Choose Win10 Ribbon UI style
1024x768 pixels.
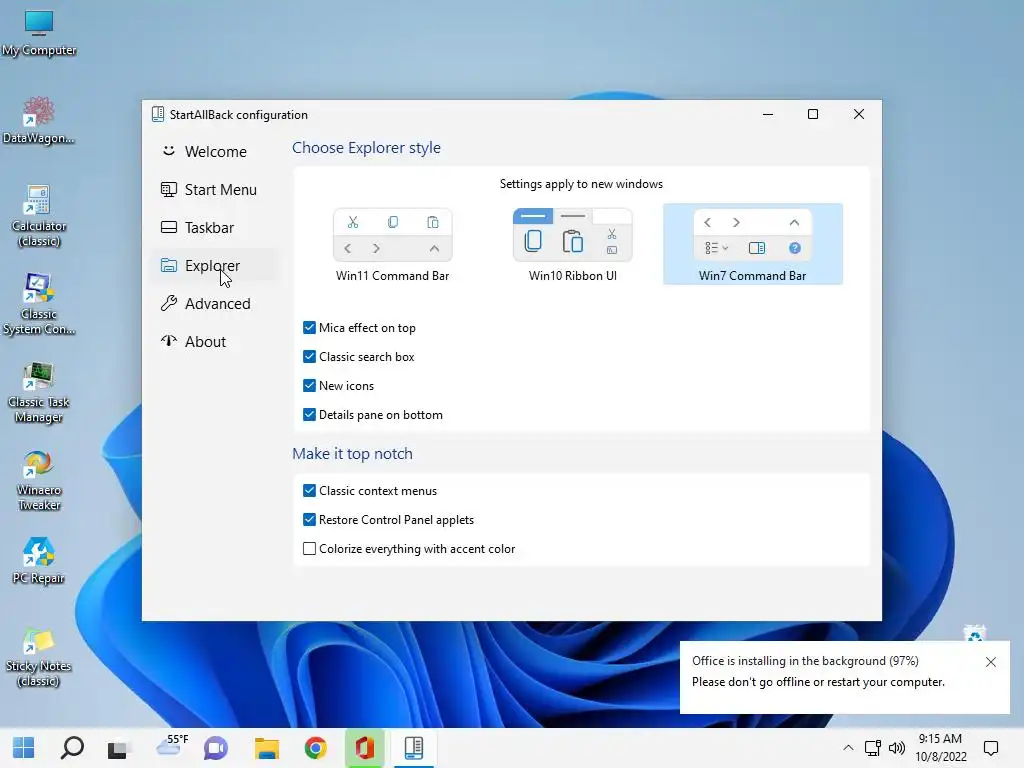coord(573,244)
